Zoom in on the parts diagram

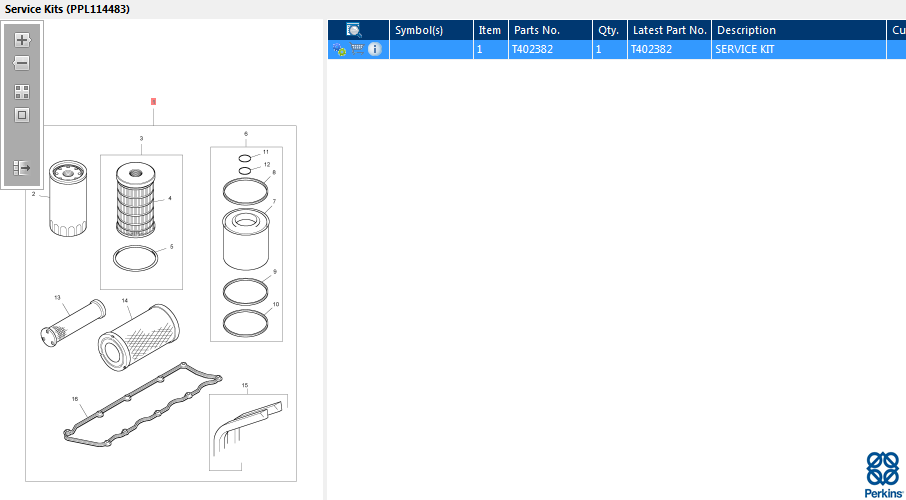click(22, 40)
